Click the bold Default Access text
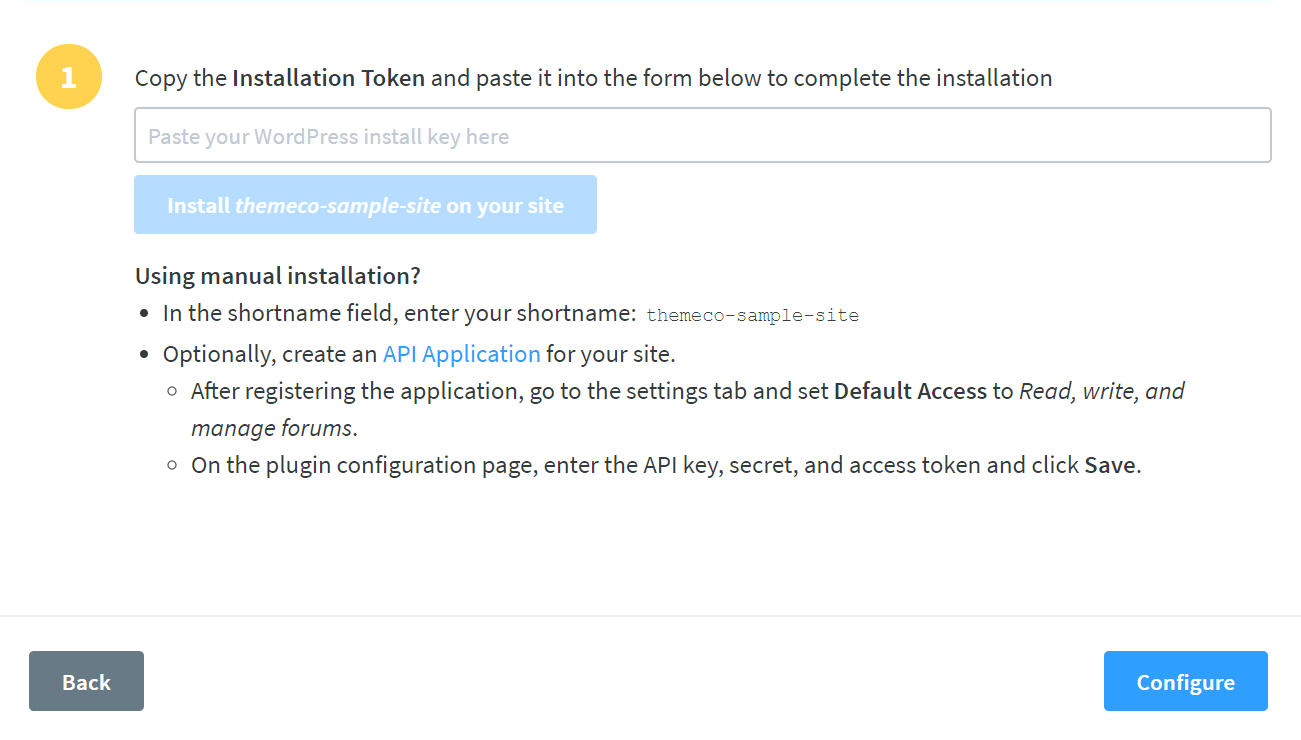 pos(910,391)
